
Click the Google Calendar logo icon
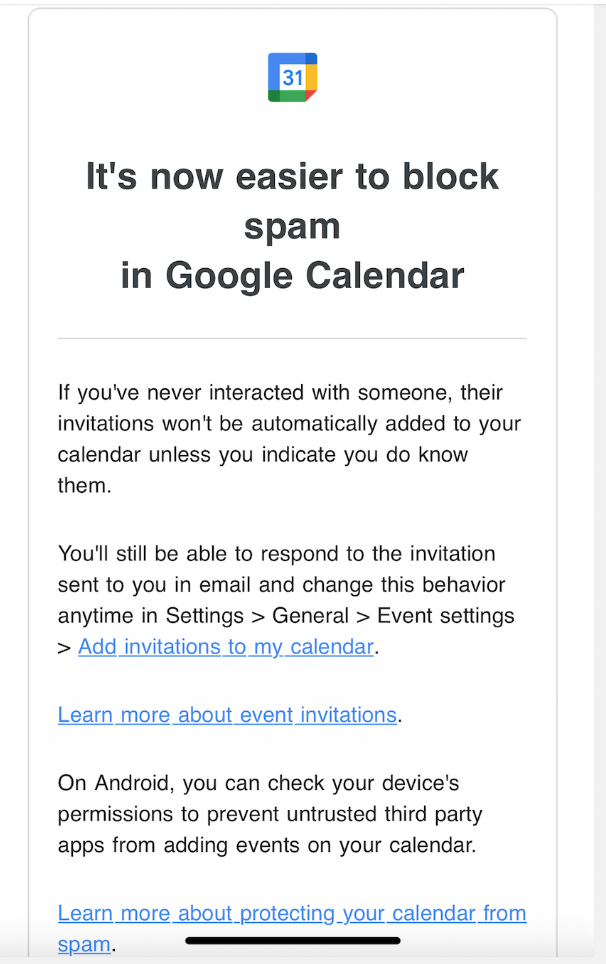[x=292, y=77]
